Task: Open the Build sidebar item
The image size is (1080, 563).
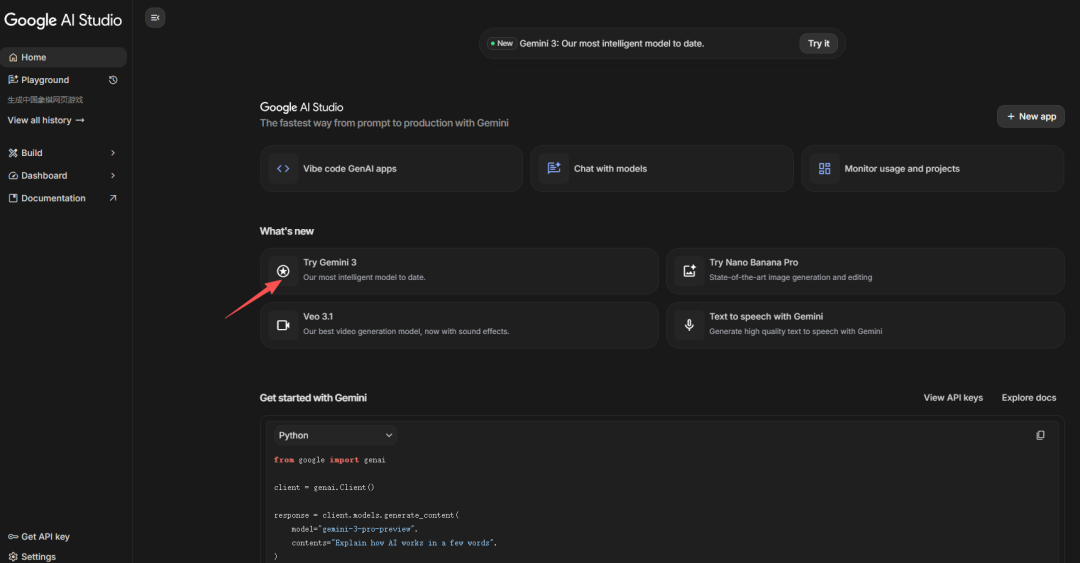Action: coord(63,153)
